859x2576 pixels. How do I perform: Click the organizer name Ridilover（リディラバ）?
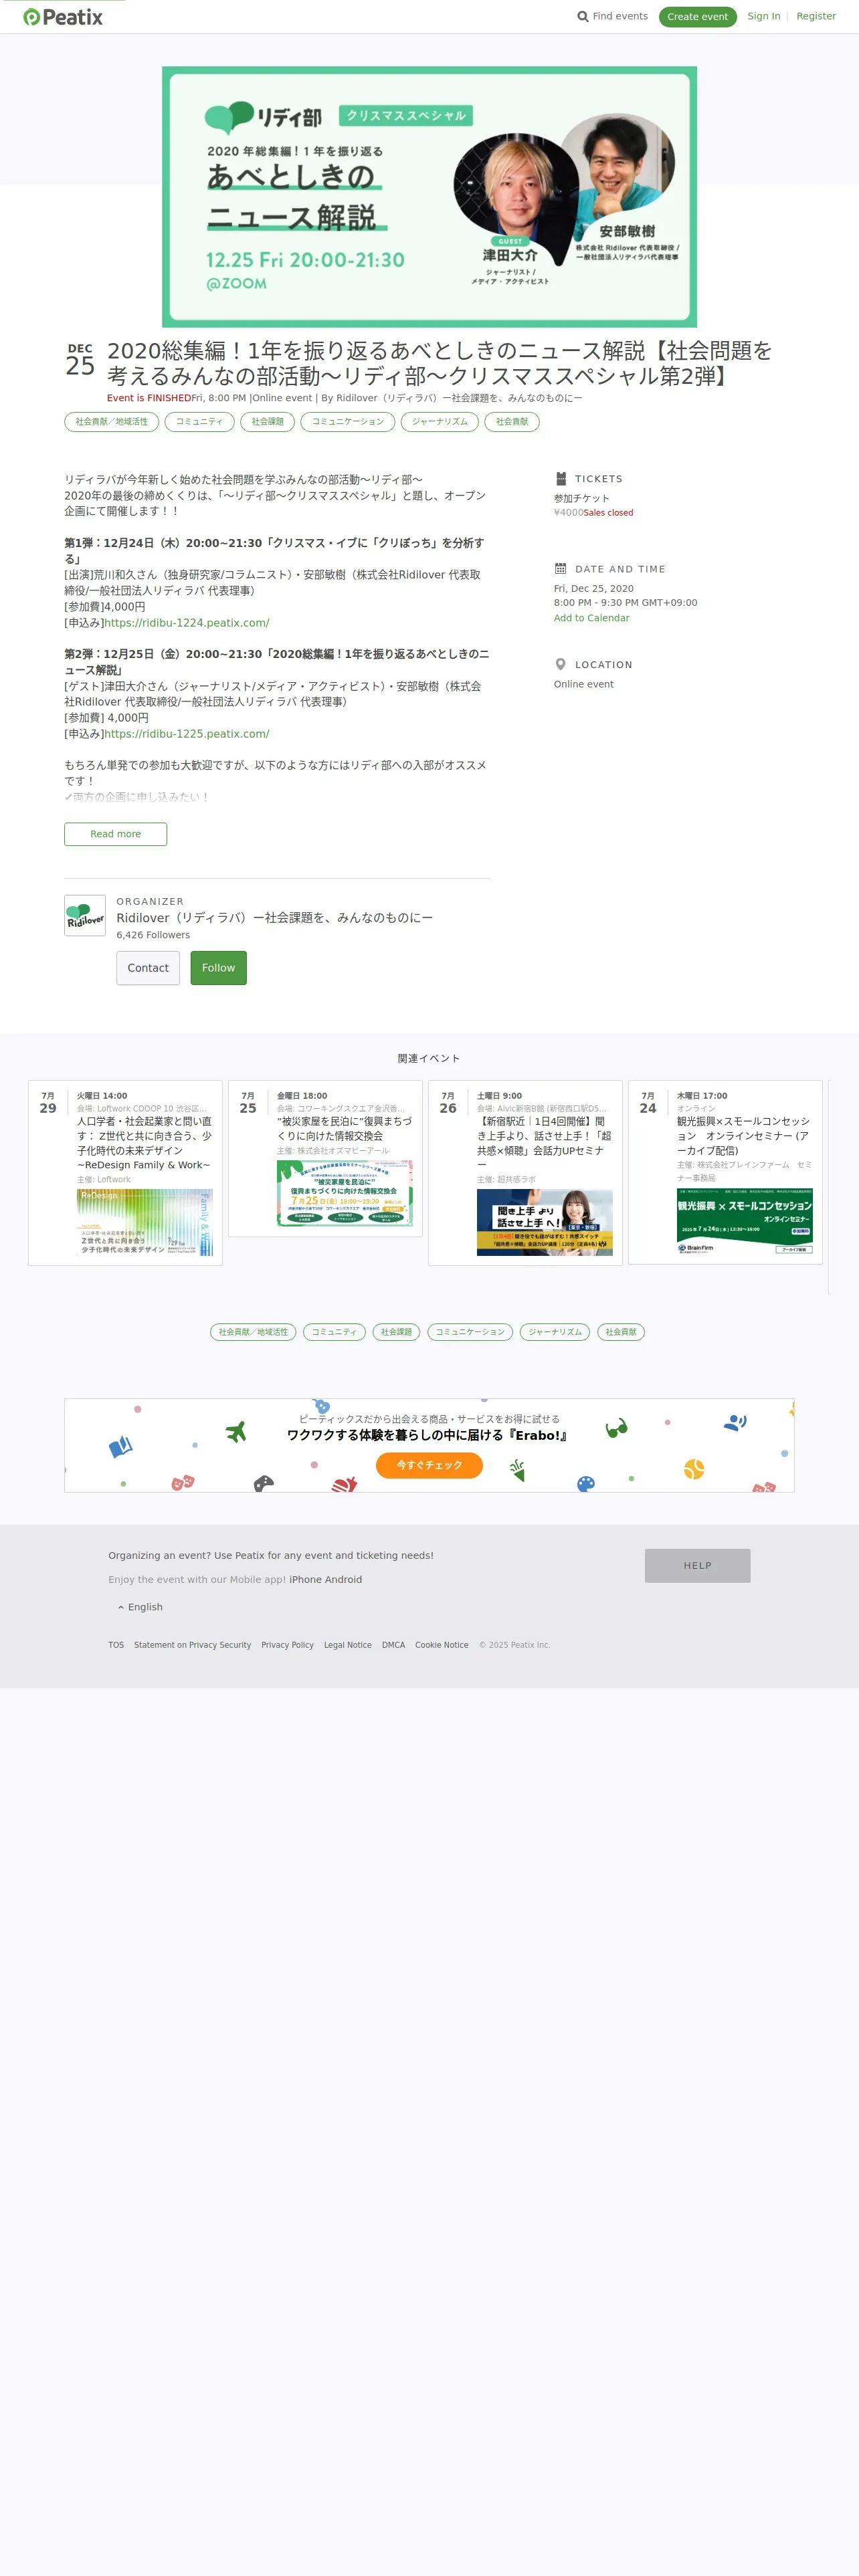point(275,918)
